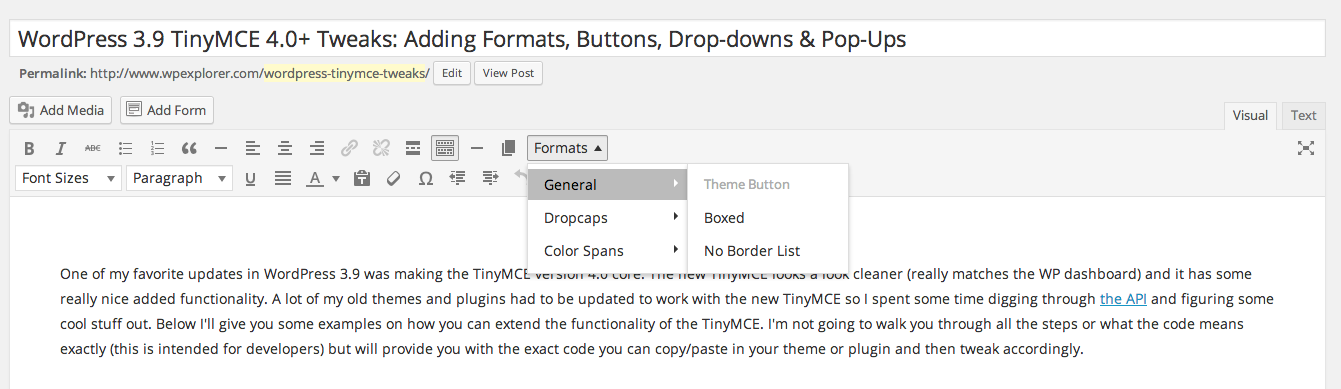Click the View Post button
Viewport: 1341px width, 389px height.
point(509,73)
